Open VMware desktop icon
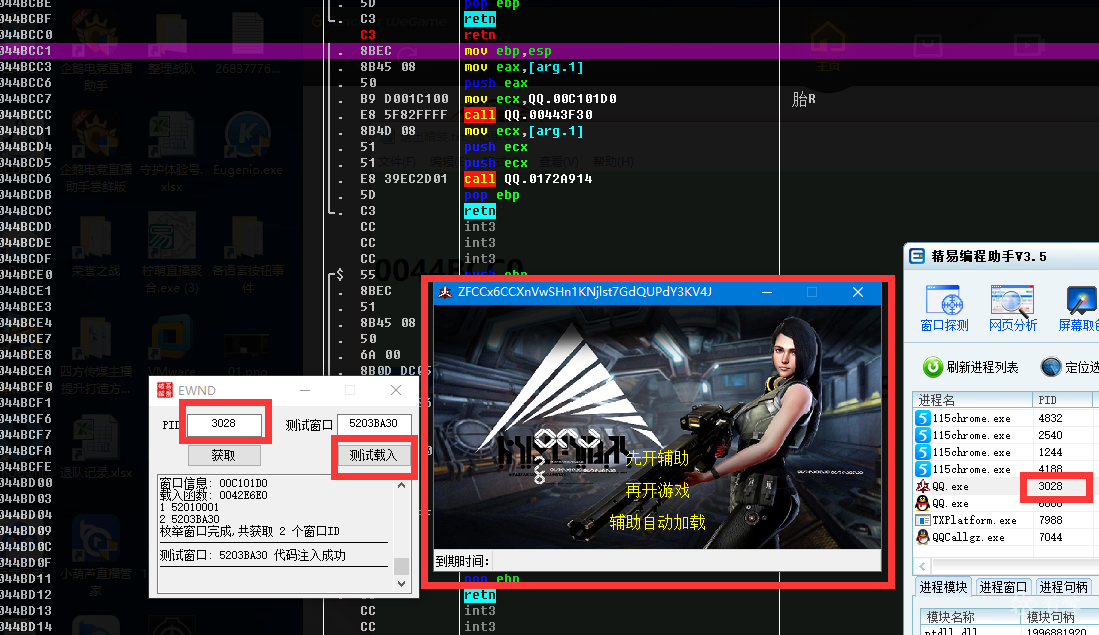The image size is (1099, 635). [x=172, y=347]
